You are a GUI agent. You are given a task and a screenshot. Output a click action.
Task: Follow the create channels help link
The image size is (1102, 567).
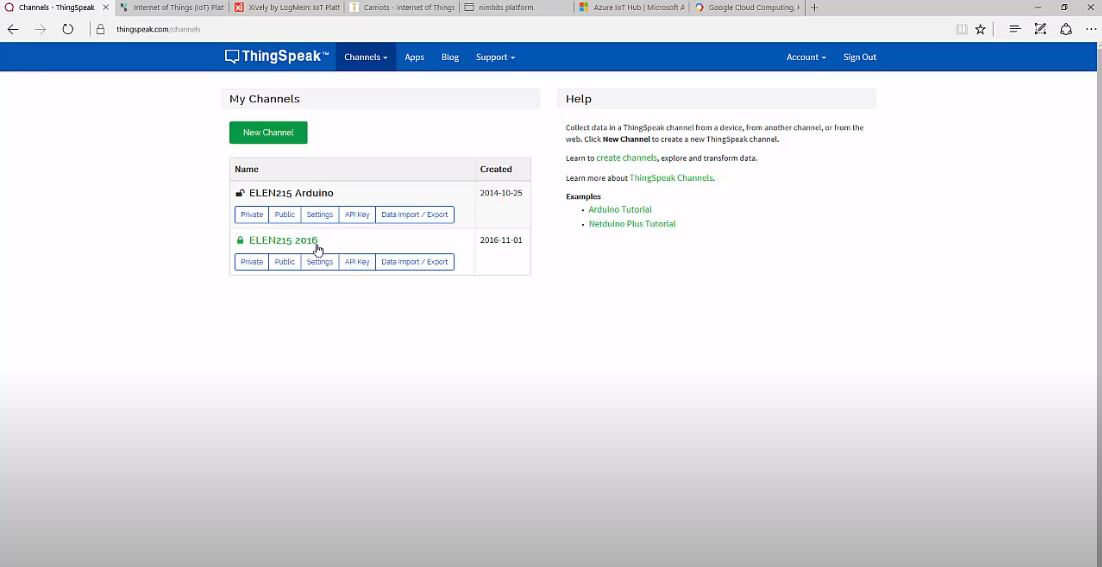[626, 158]
